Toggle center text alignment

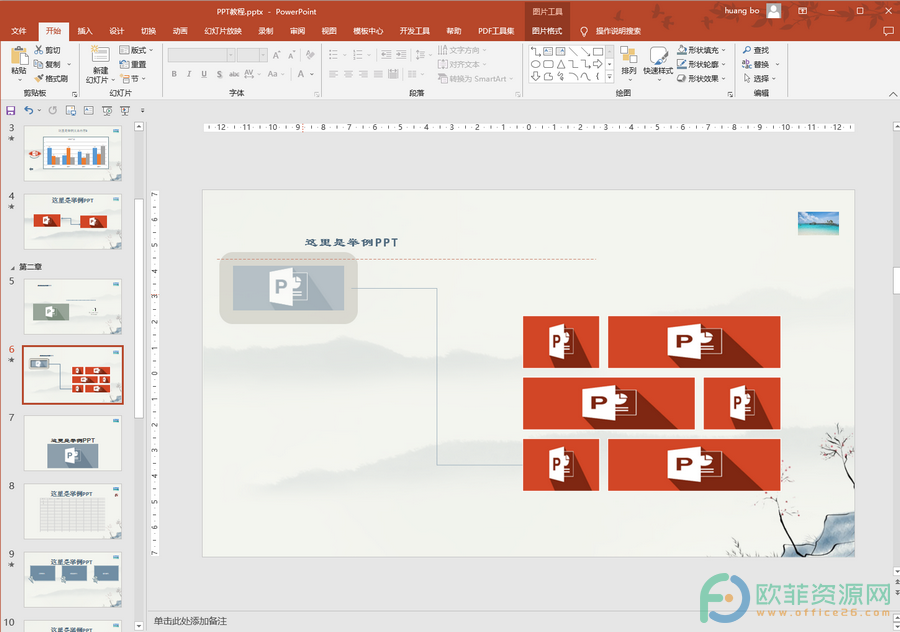(x=348, y=74)
